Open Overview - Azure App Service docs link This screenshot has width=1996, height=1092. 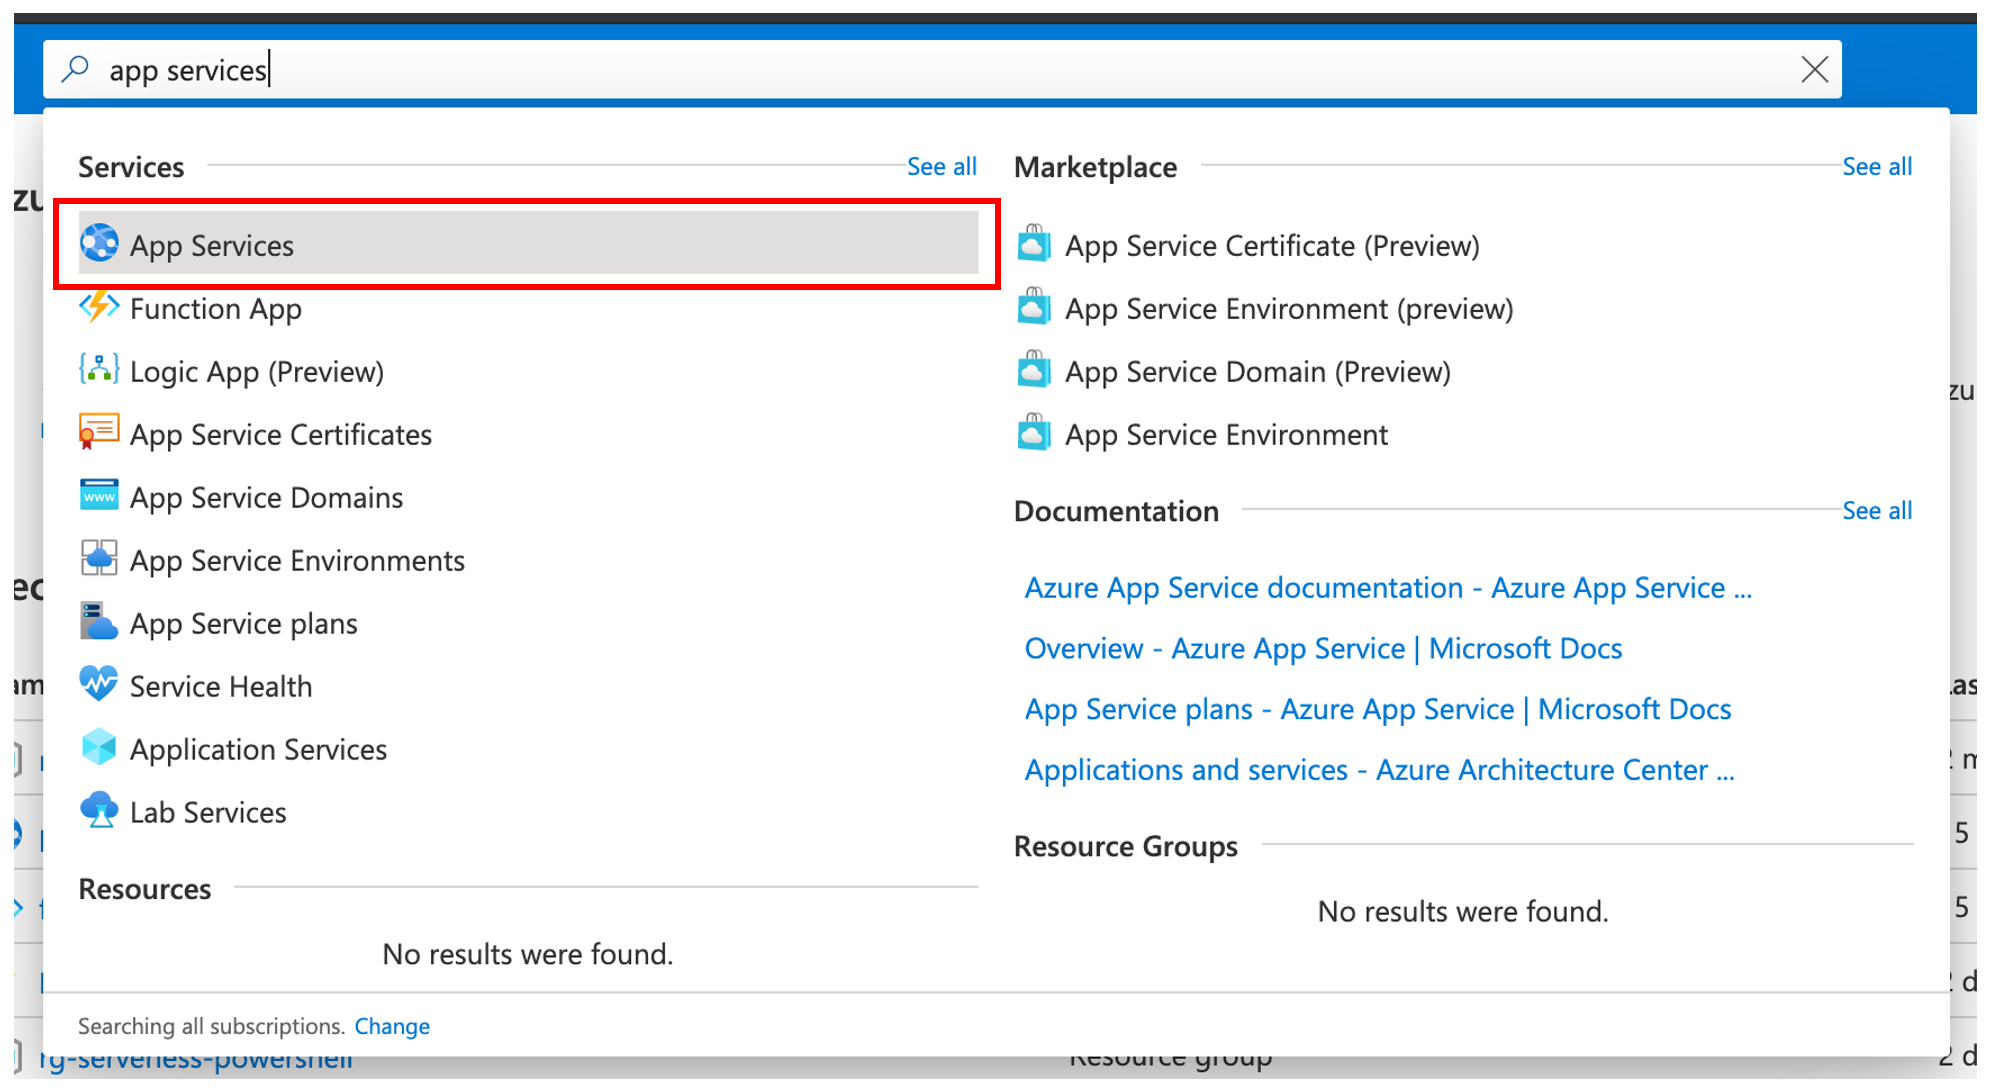[1322, 649]
